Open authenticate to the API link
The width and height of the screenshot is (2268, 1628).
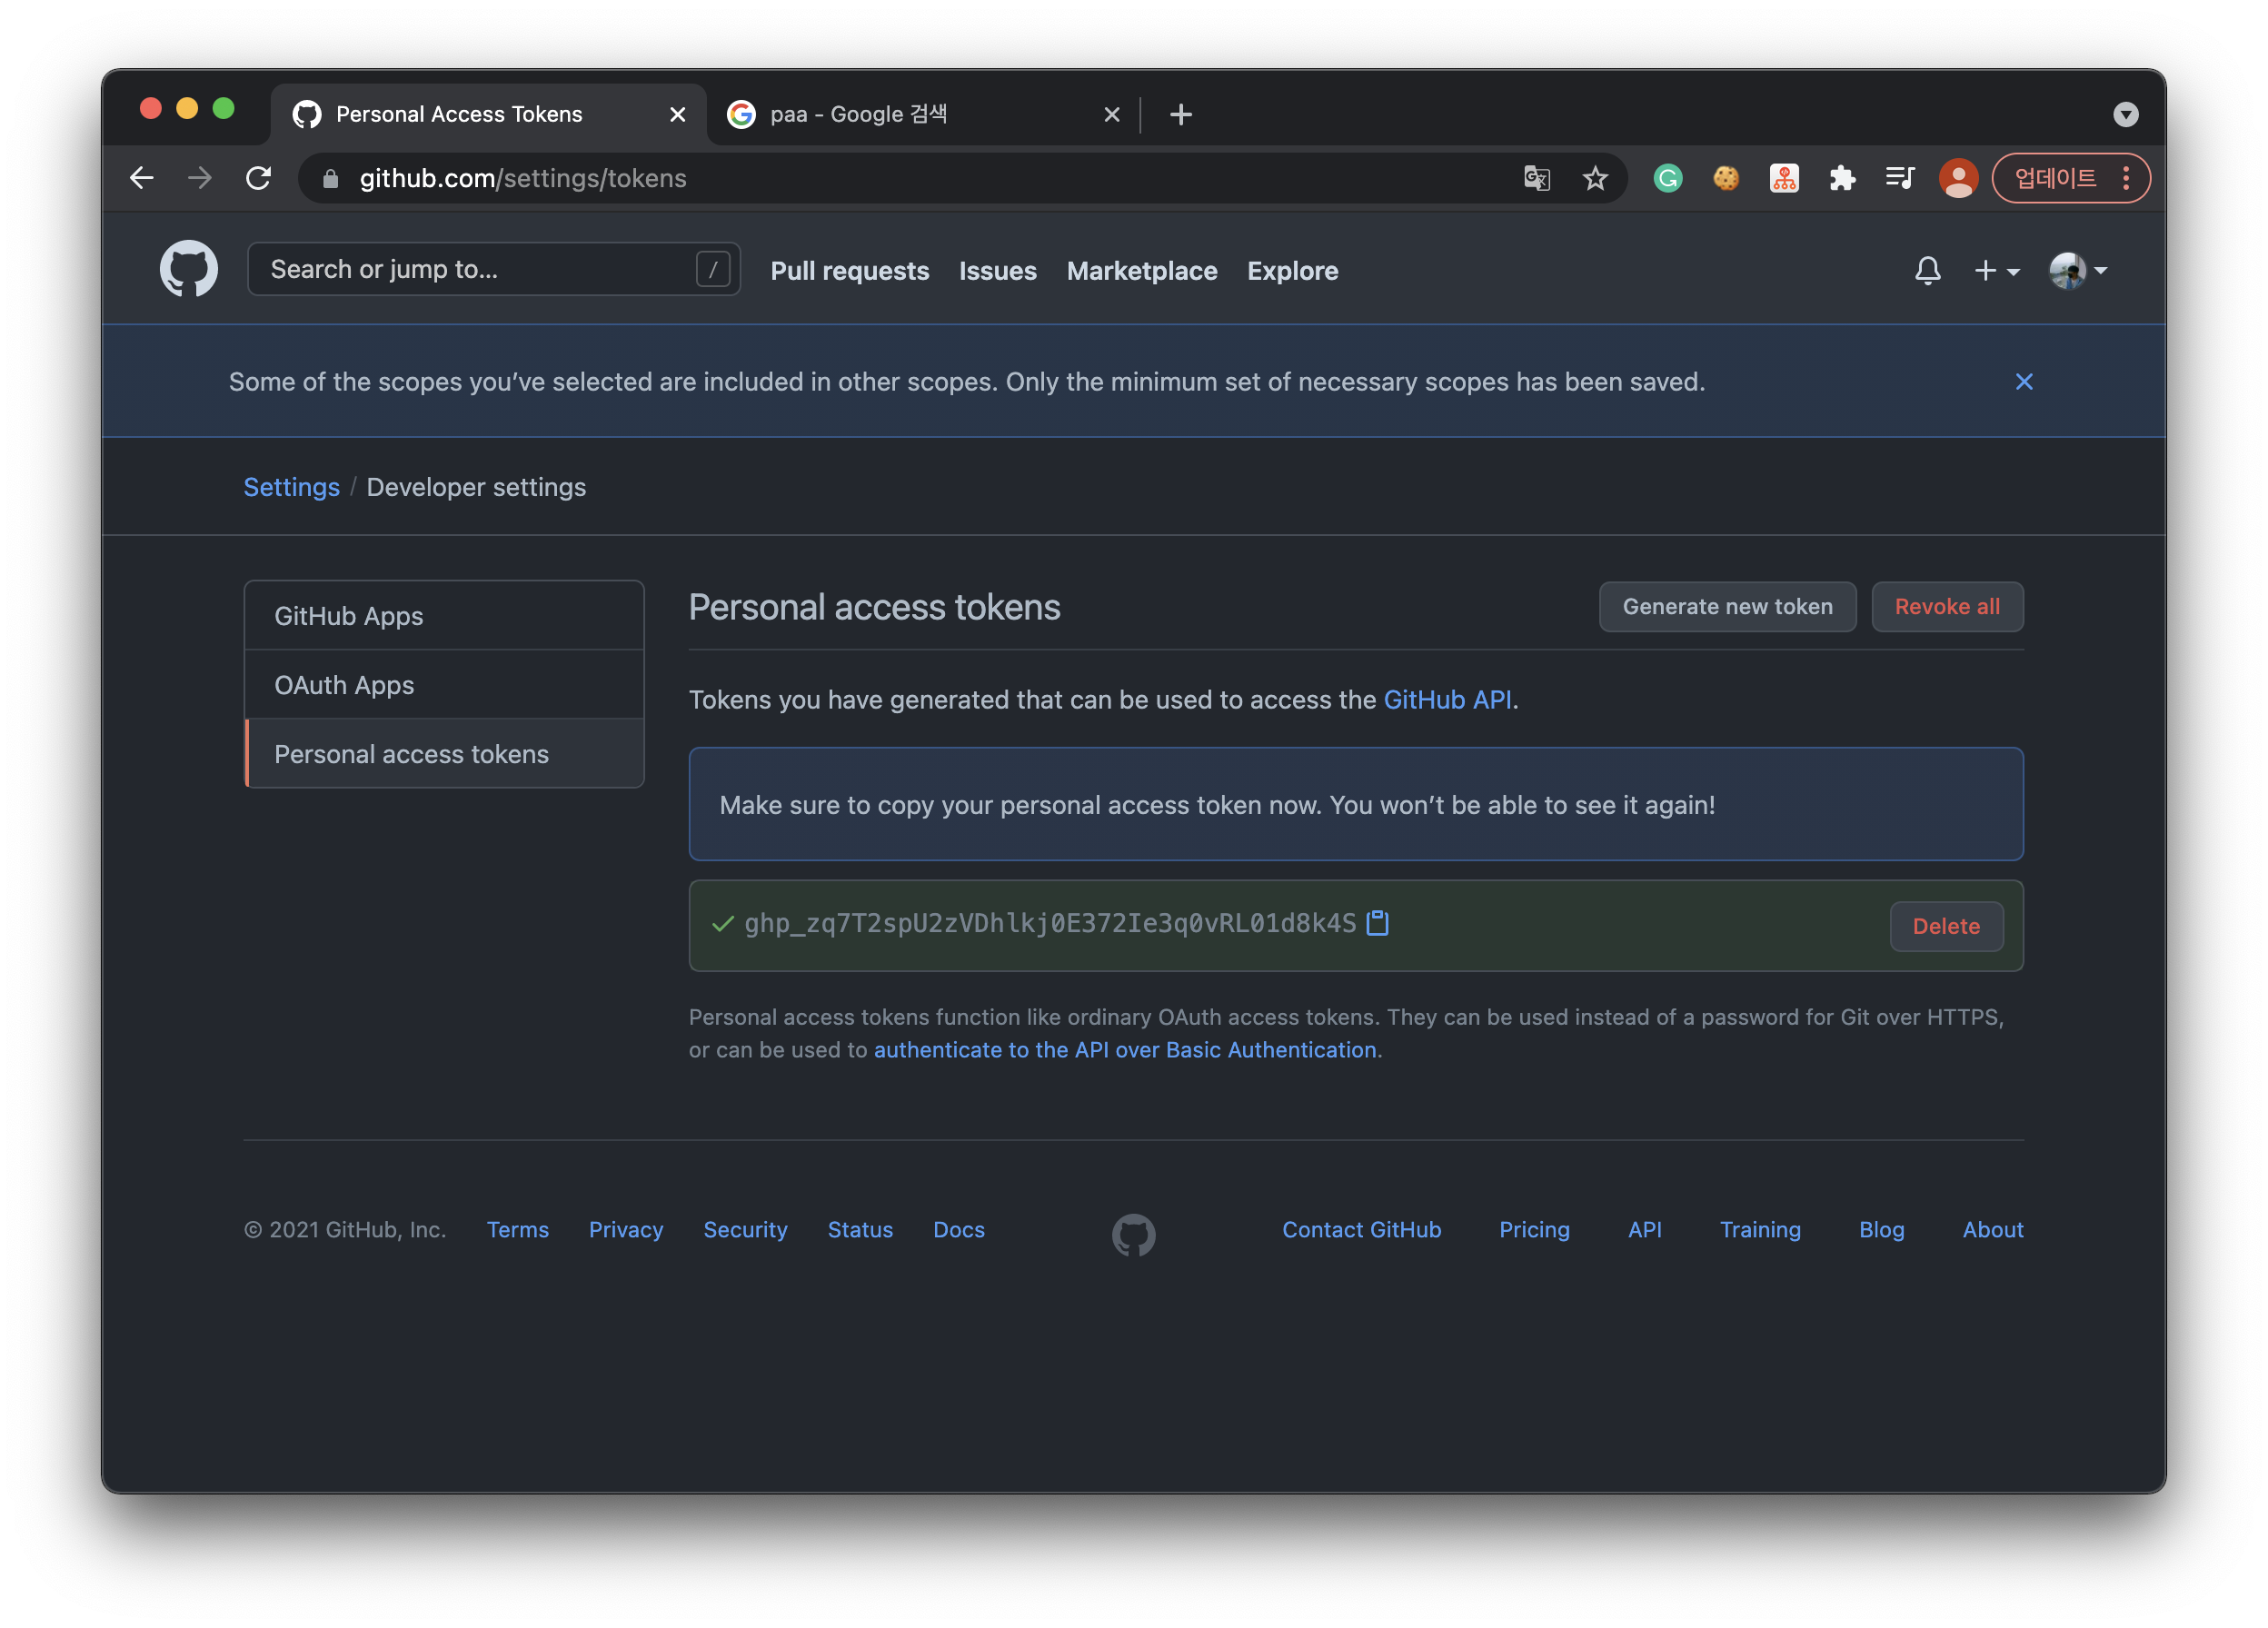(1124, 1050)
